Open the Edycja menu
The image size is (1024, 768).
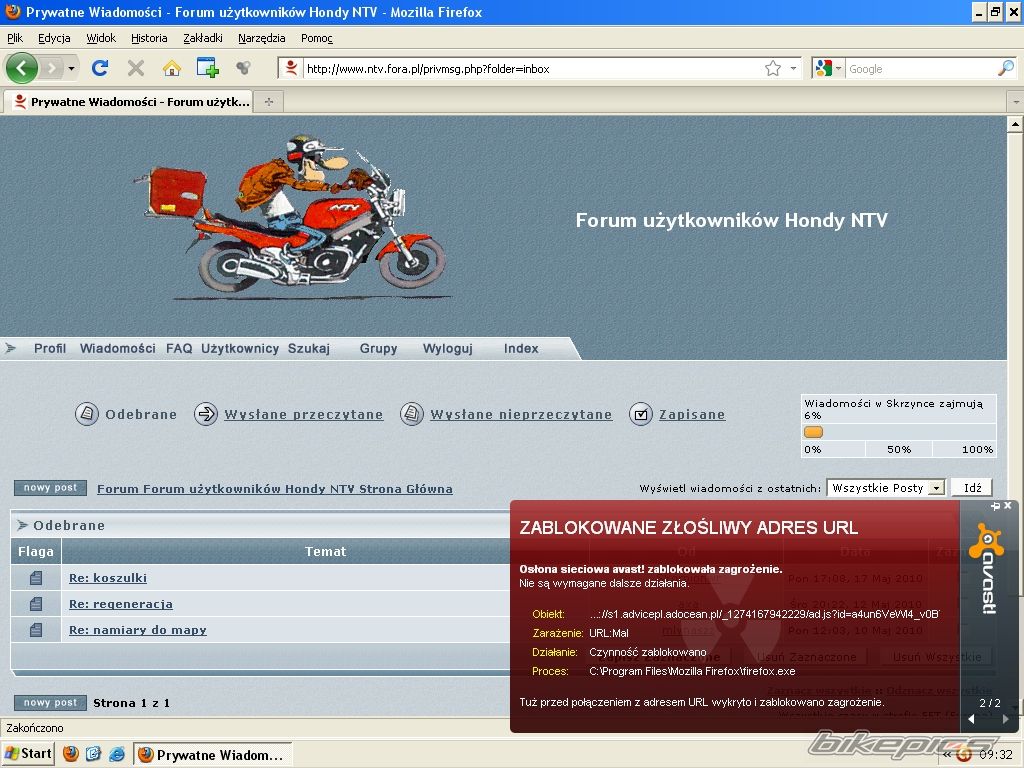(54, 38)
